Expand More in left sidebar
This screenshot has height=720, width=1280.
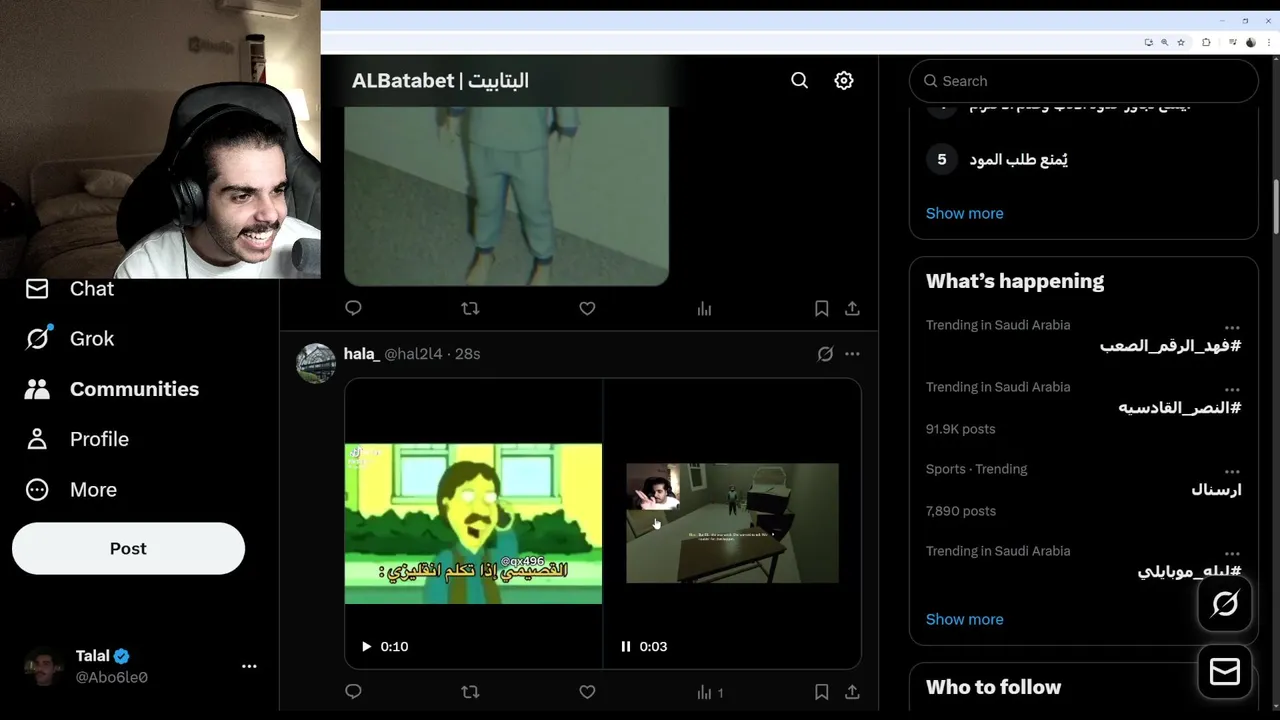(71, 489)
